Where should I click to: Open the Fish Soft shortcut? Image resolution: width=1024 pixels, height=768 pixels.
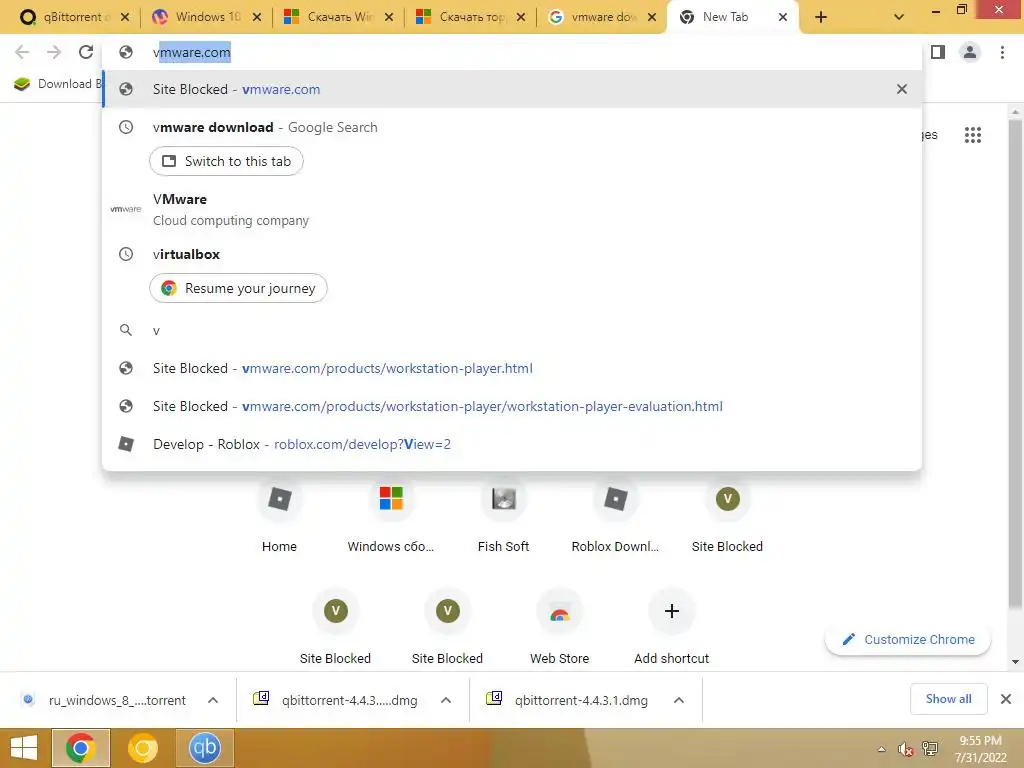coord(503,516)
